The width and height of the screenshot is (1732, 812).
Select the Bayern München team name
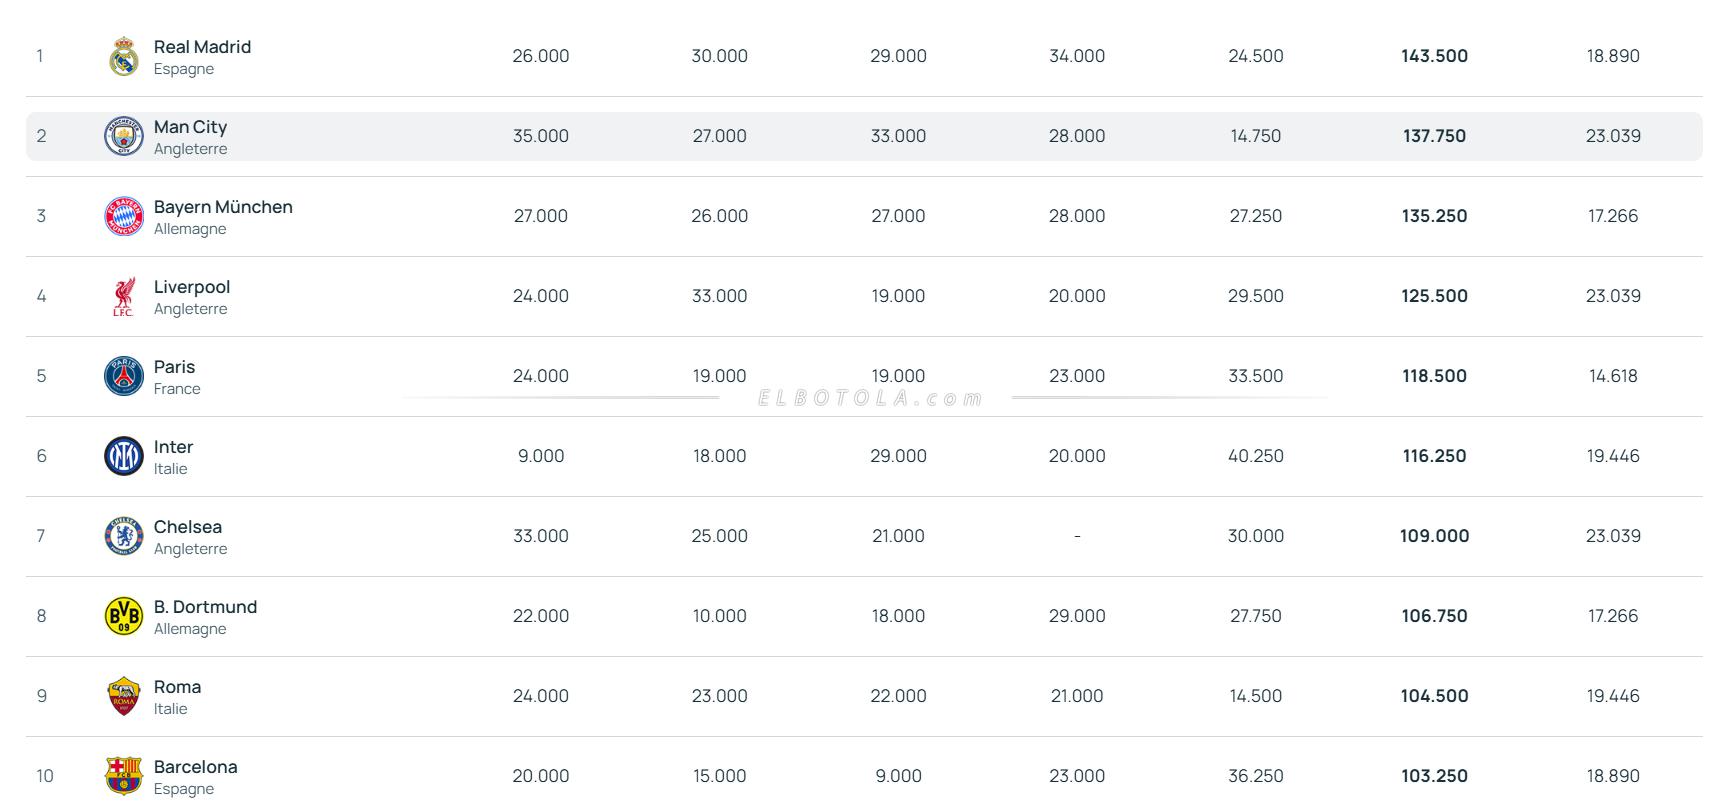pyautogui.click(x=223, y=207)
